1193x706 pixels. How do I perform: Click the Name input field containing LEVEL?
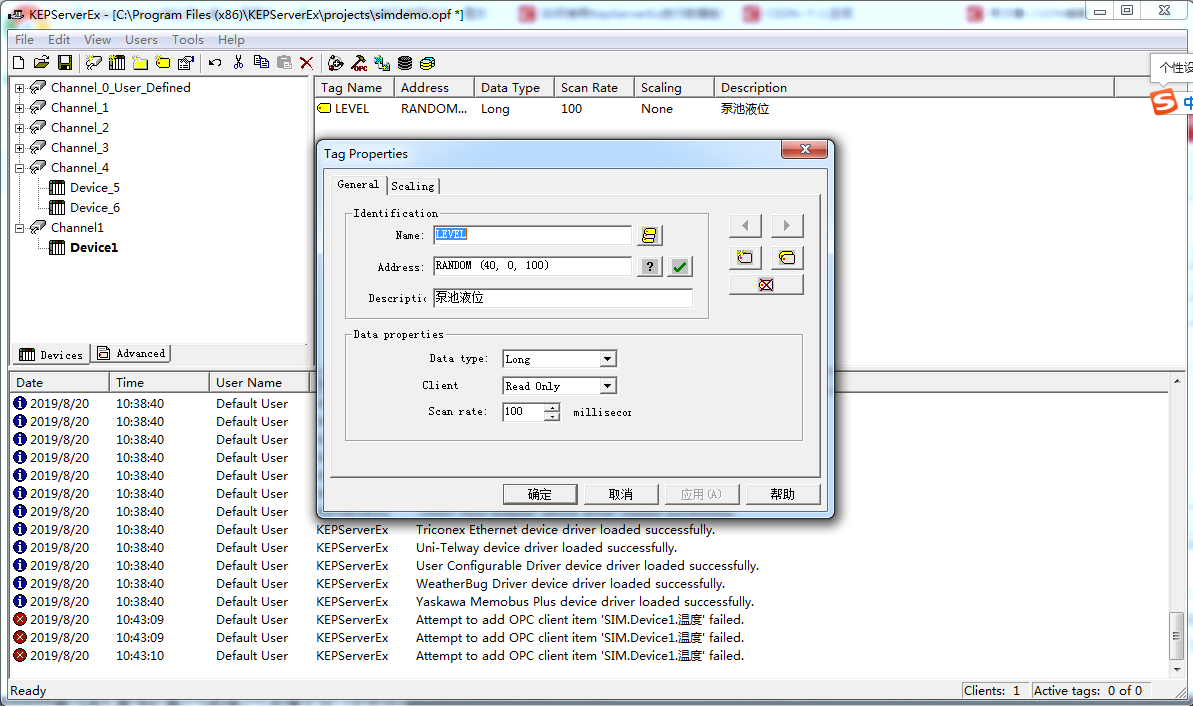point(533,235)
